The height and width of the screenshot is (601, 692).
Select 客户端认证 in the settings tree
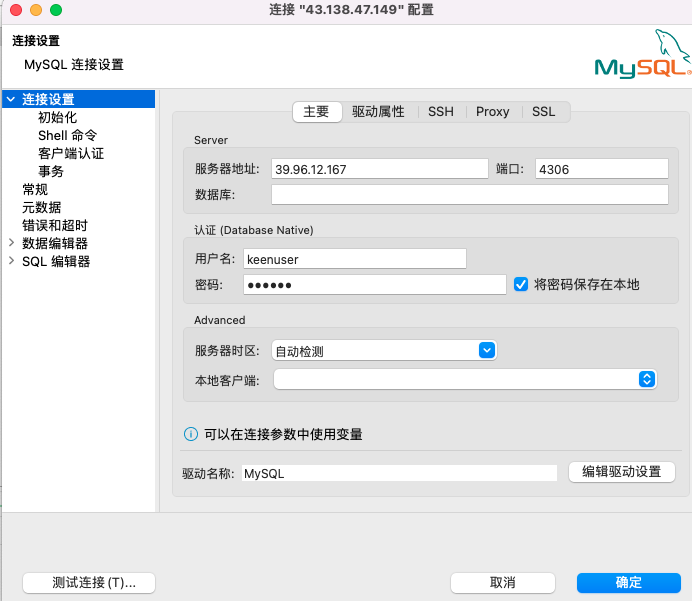pos(71,153)
